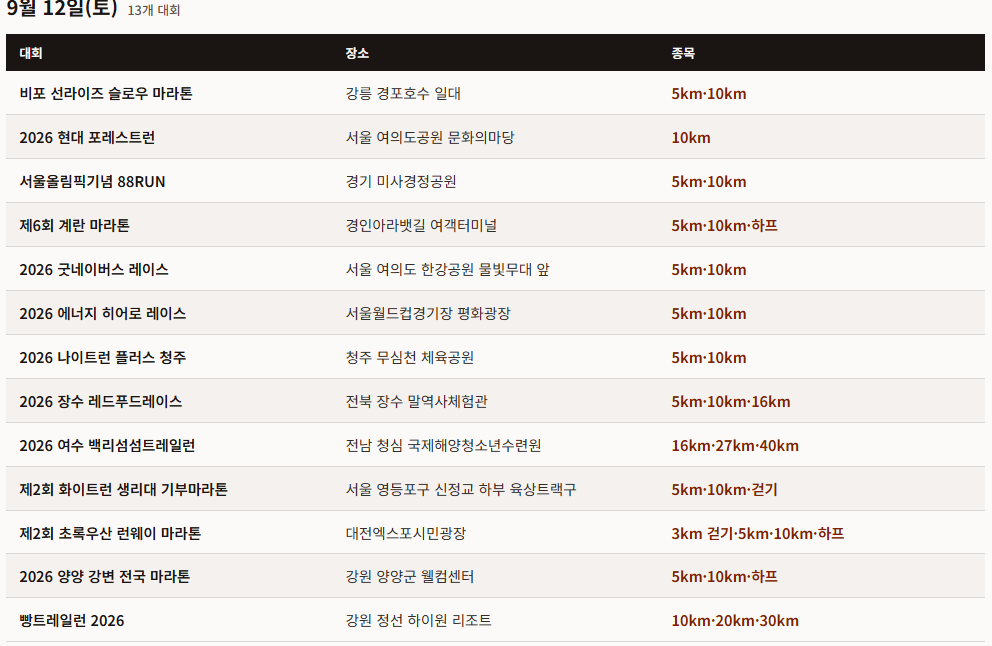Click the venue 전남 청심 국제해양청소년수련원
The width and height of the screenshot is (992, 646).
pos(443,445)
